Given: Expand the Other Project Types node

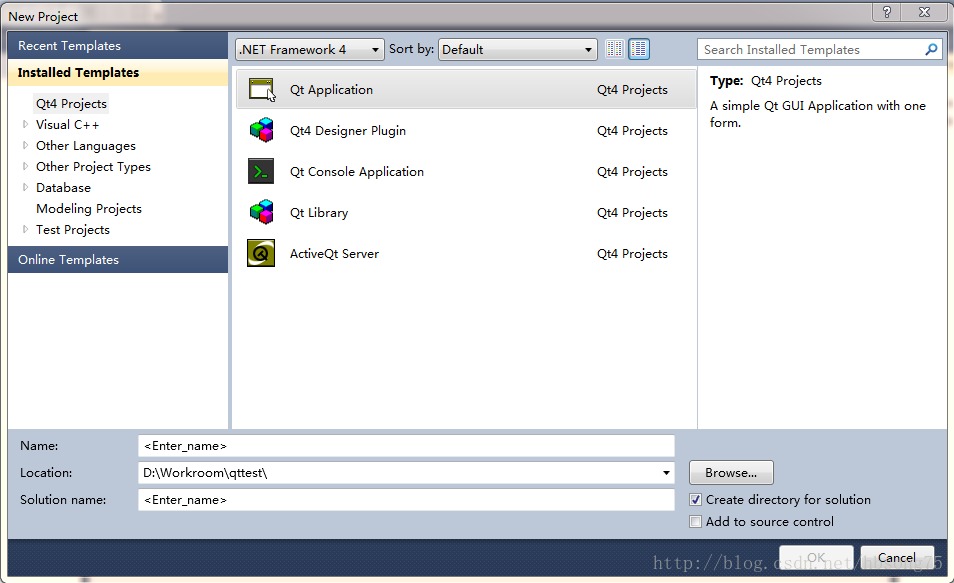Looking at the screenshot, I should pyautogui.click(x=26, y=166).
